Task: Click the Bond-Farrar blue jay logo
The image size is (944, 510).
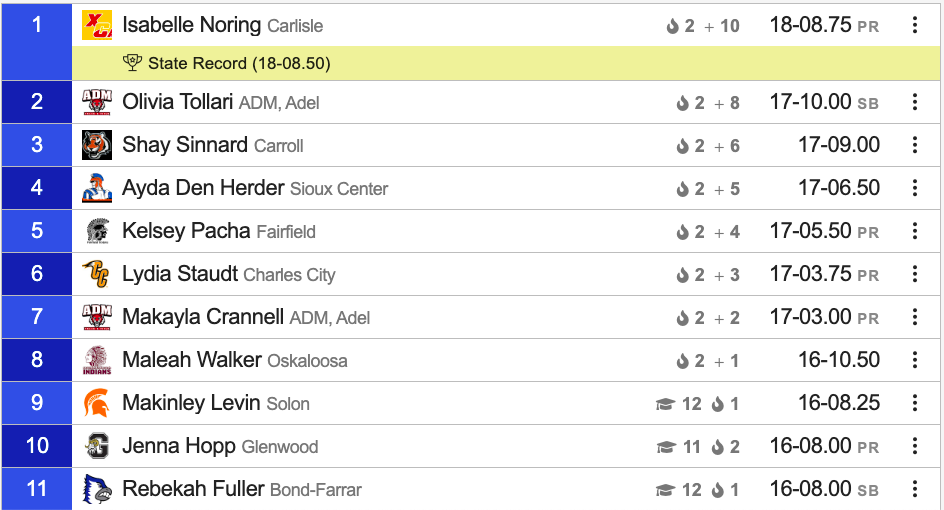Action: click(x=97, y=489)
